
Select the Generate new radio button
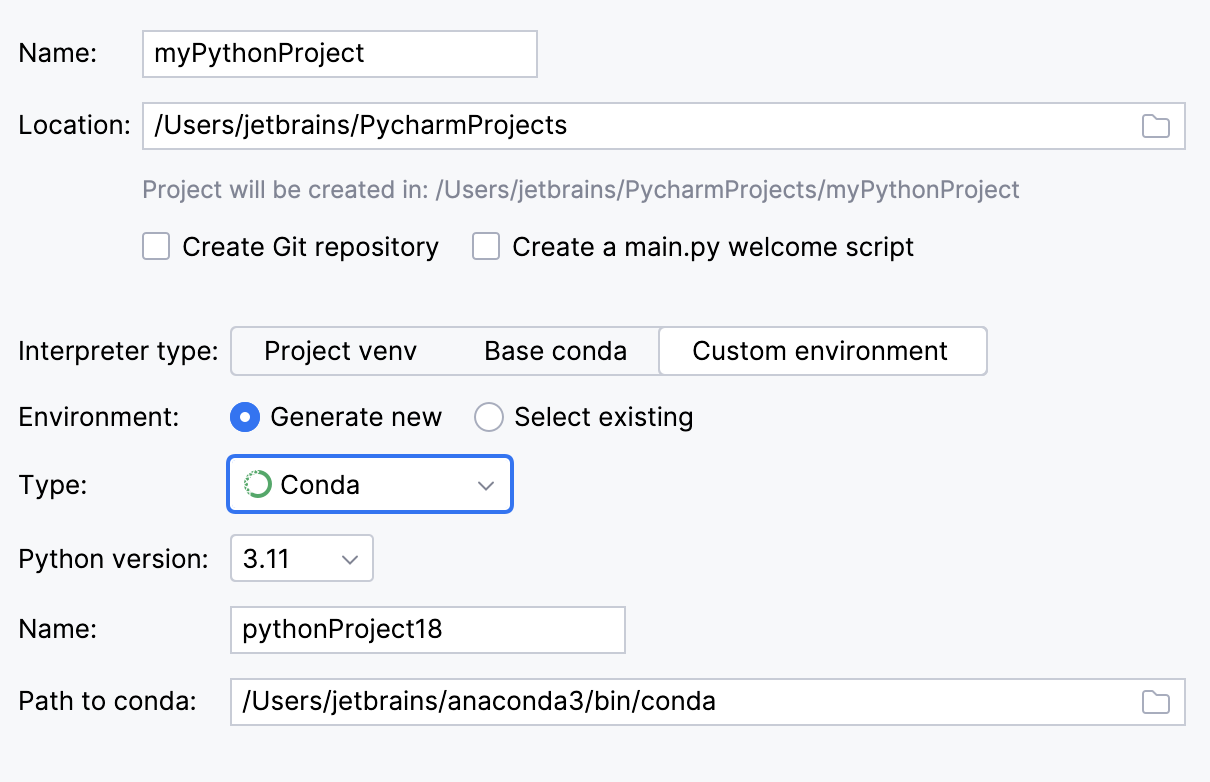click(x=245, y=417)
